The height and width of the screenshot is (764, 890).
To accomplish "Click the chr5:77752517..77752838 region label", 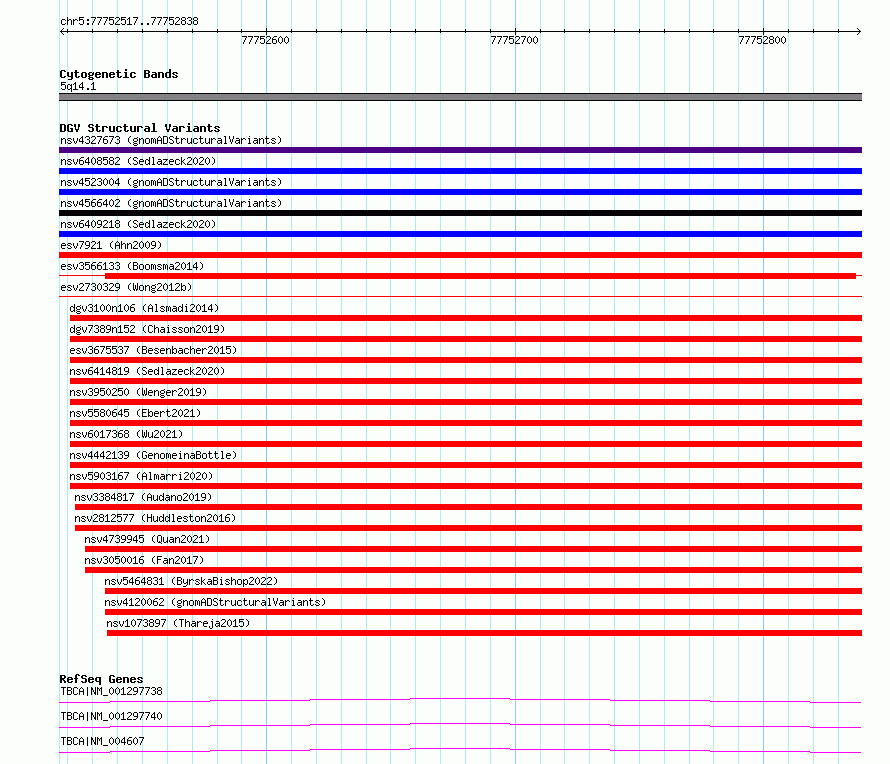I will (x=129, y=22).
